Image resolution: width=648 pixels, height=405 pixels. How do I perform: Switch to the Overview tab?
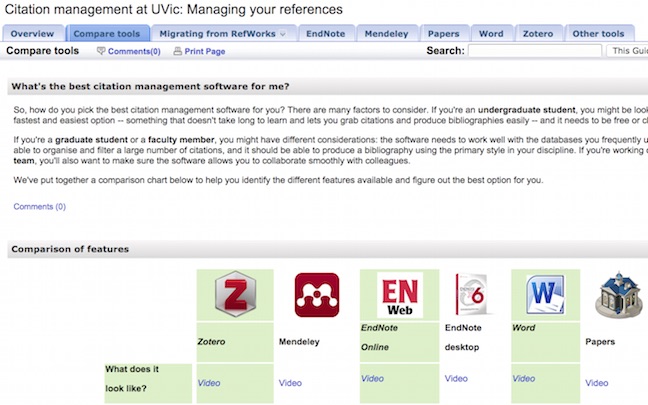(x=32, y=34)
